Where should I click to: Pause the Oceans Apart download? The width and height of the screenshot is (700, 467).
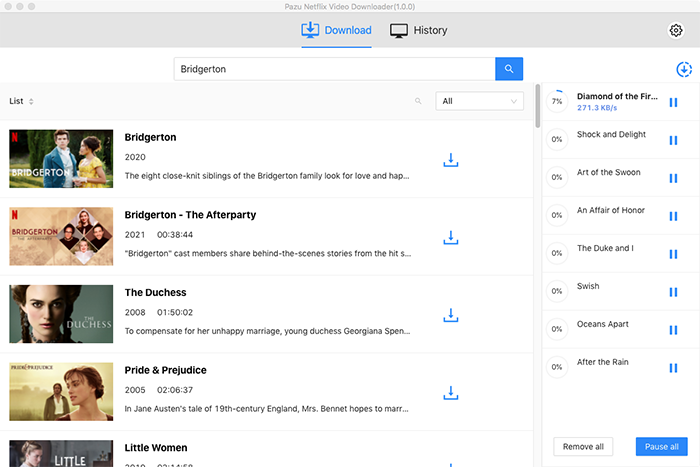point(673,330)
